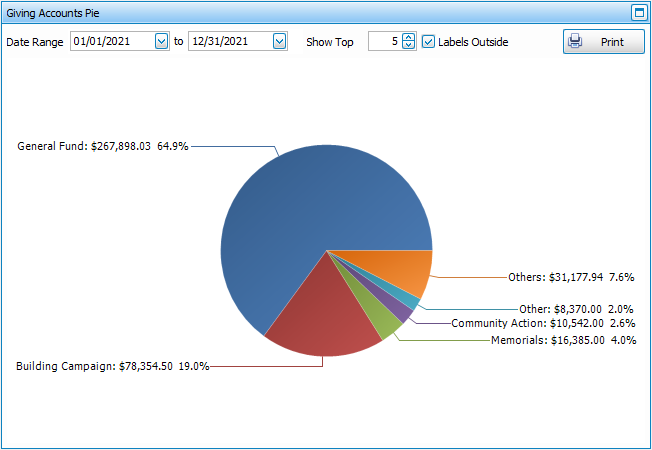The image size is (652, 450).
Task: Click the Show Top number field
Action: (384, 42)
